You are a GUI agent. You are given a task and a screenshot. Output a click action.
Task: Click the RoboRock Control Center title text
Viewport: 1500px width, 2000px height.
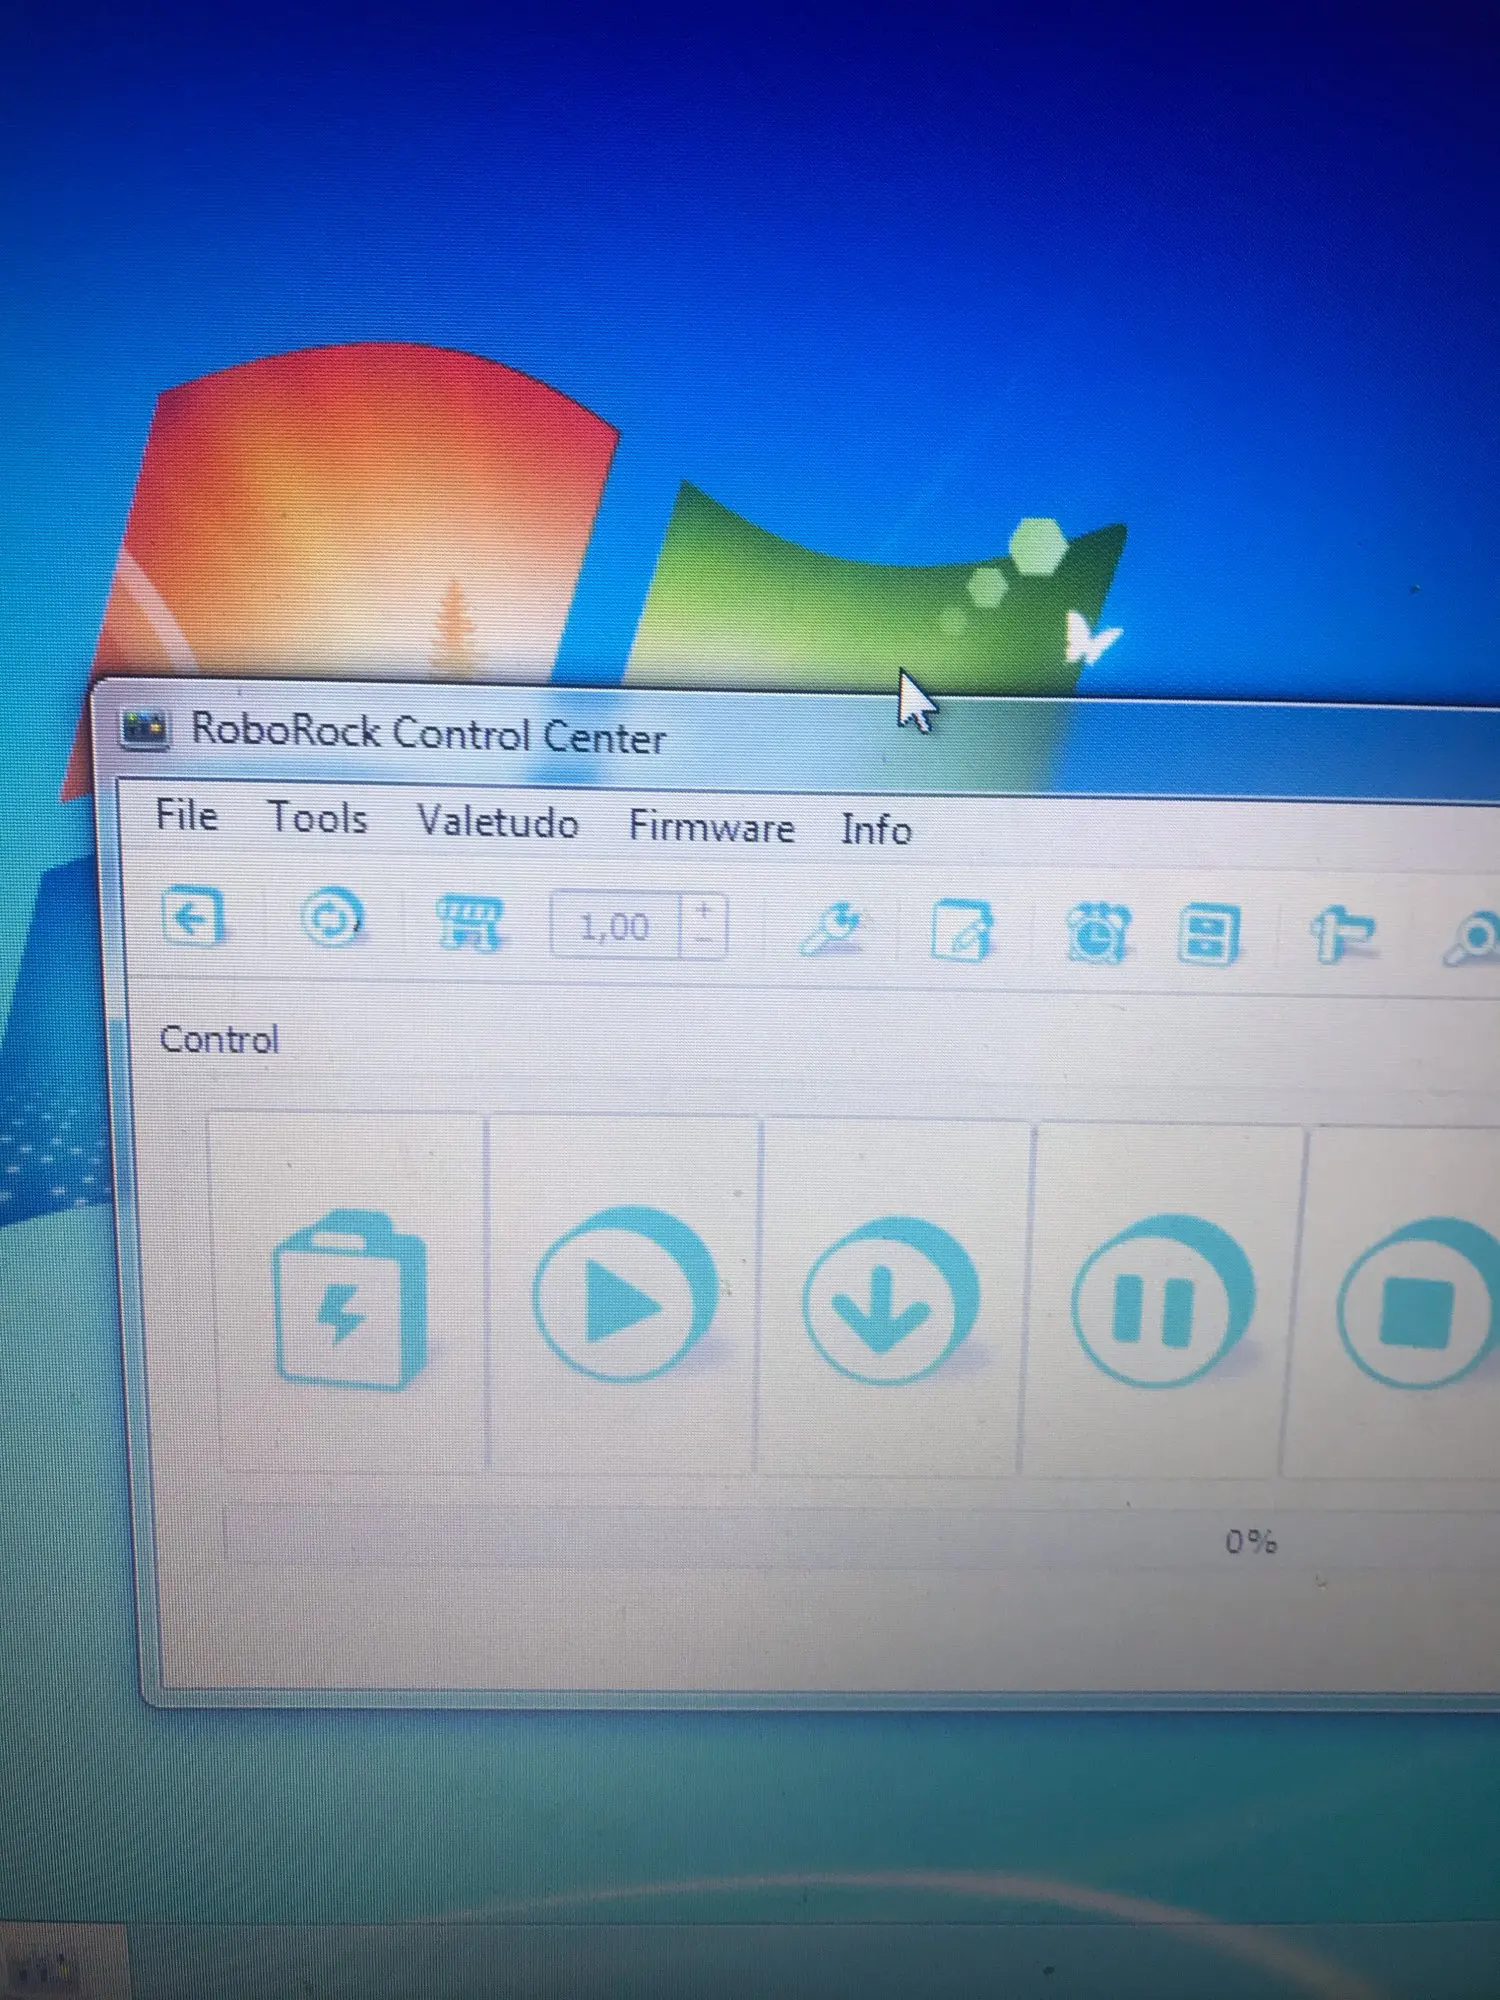[428, 734]
